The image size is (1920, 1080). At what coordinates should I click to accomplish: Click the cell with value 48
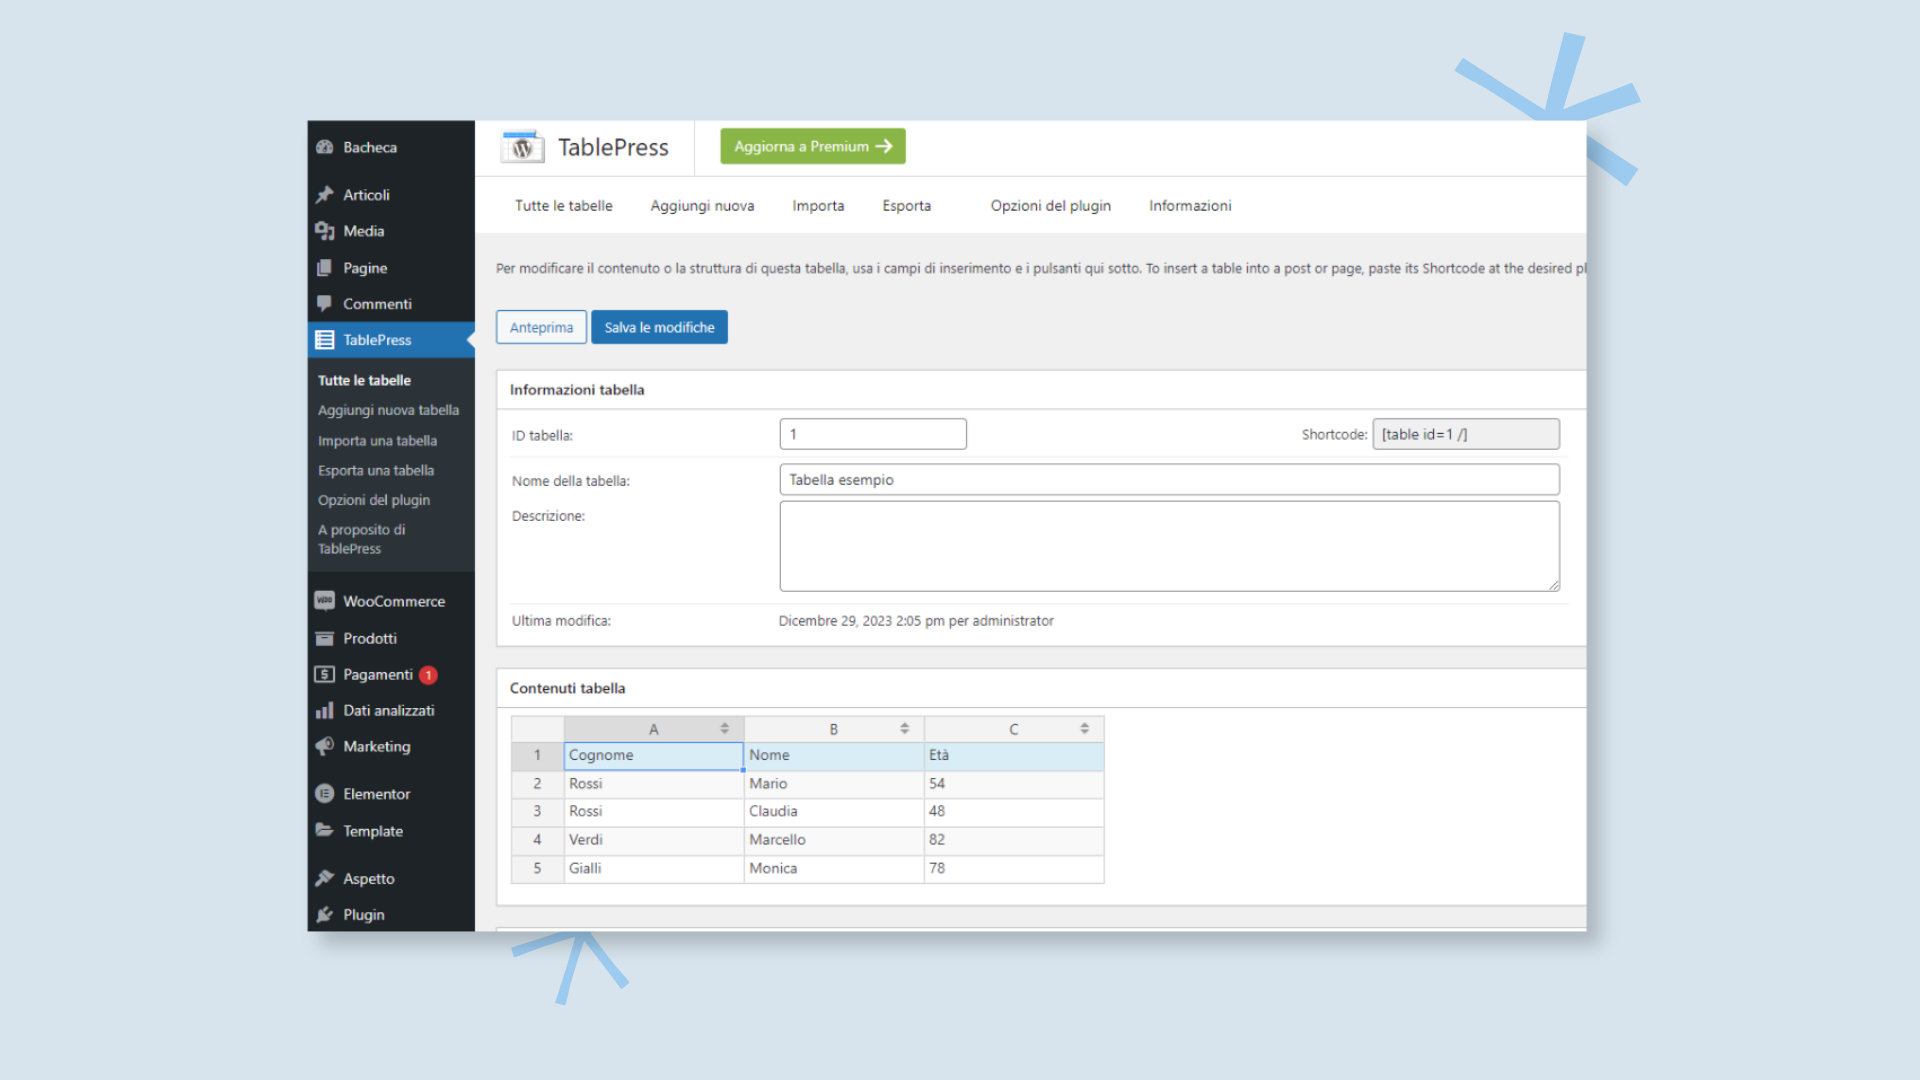pyautogui.click(x=1014, y=811)
